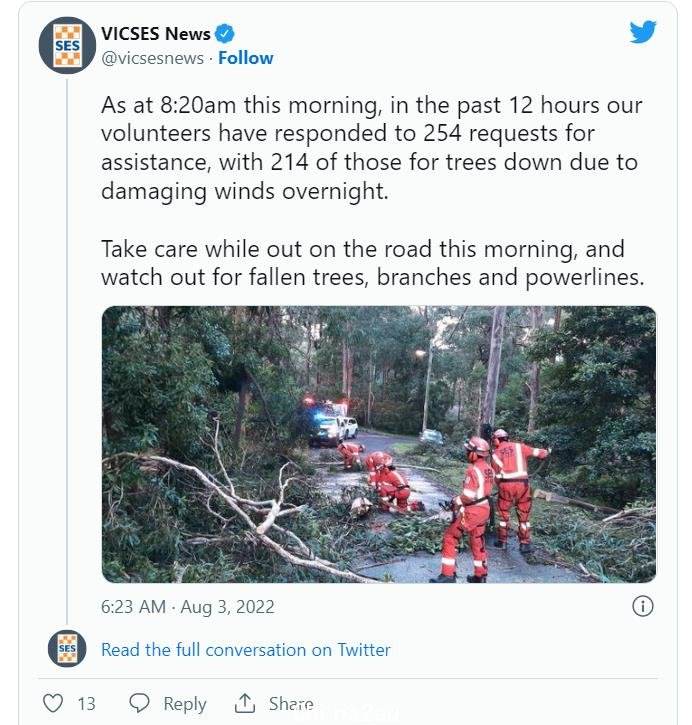692x725 pixels.
Task: Open Read the full conversation on Twitter
Action: (x=245, y=650)
